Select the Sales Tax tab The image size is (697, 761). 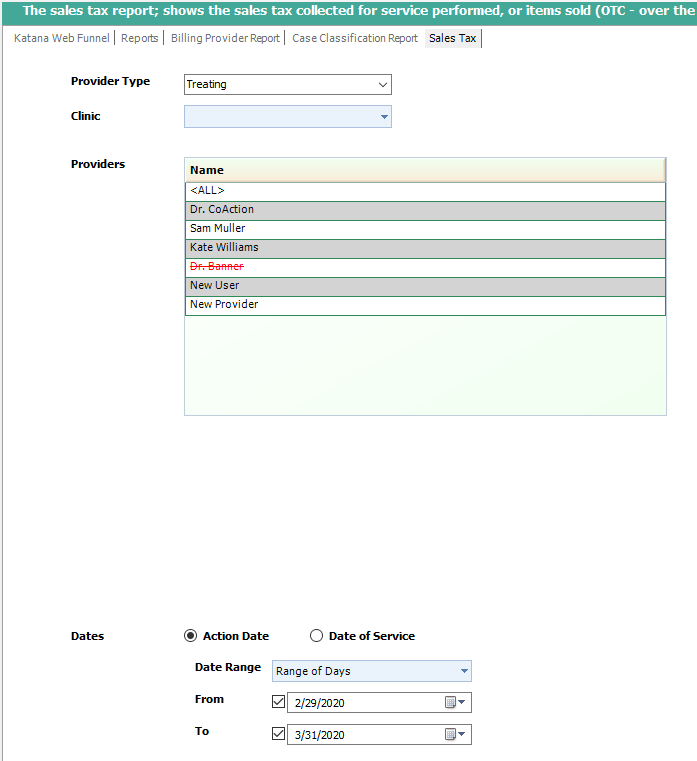pos(453,38)
